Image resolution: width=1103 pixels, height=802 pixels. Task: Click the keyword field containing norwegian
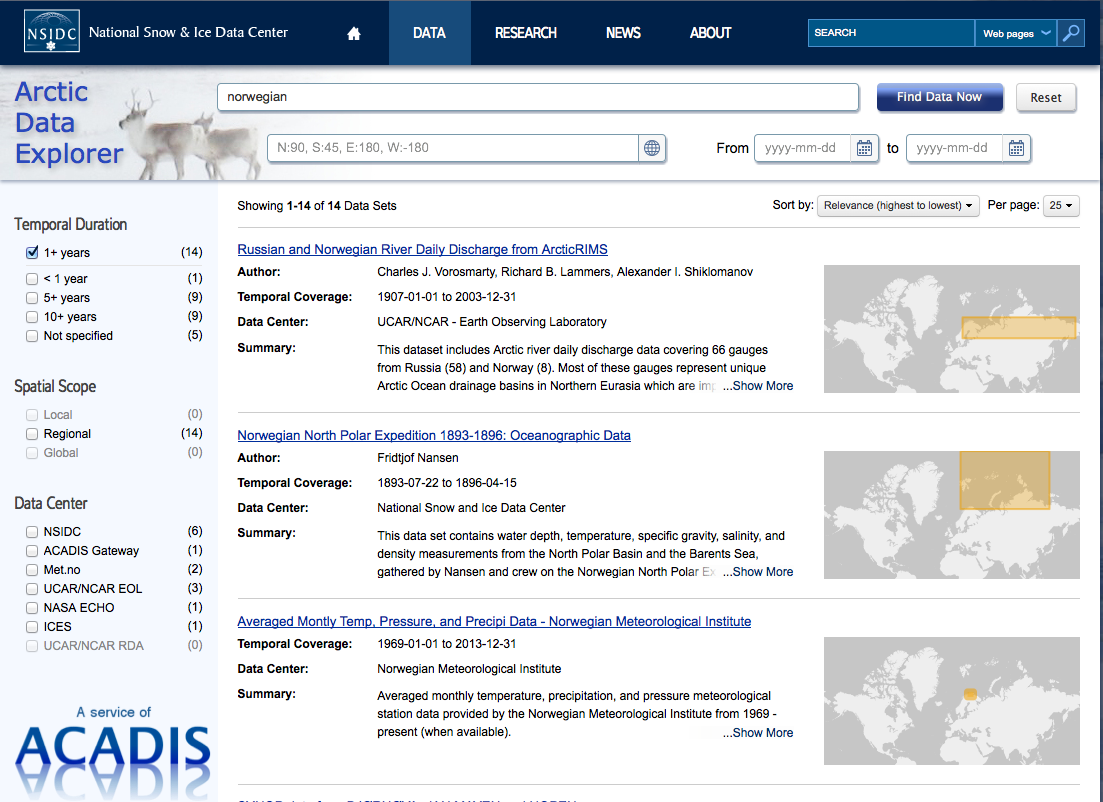click(538, 97)
